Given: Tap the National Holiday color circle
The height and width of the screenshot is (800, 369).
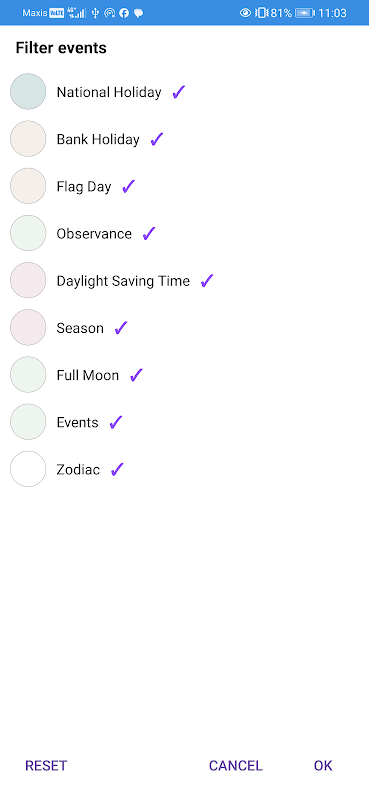Looking at the screenshot, I should click(28, 92).
